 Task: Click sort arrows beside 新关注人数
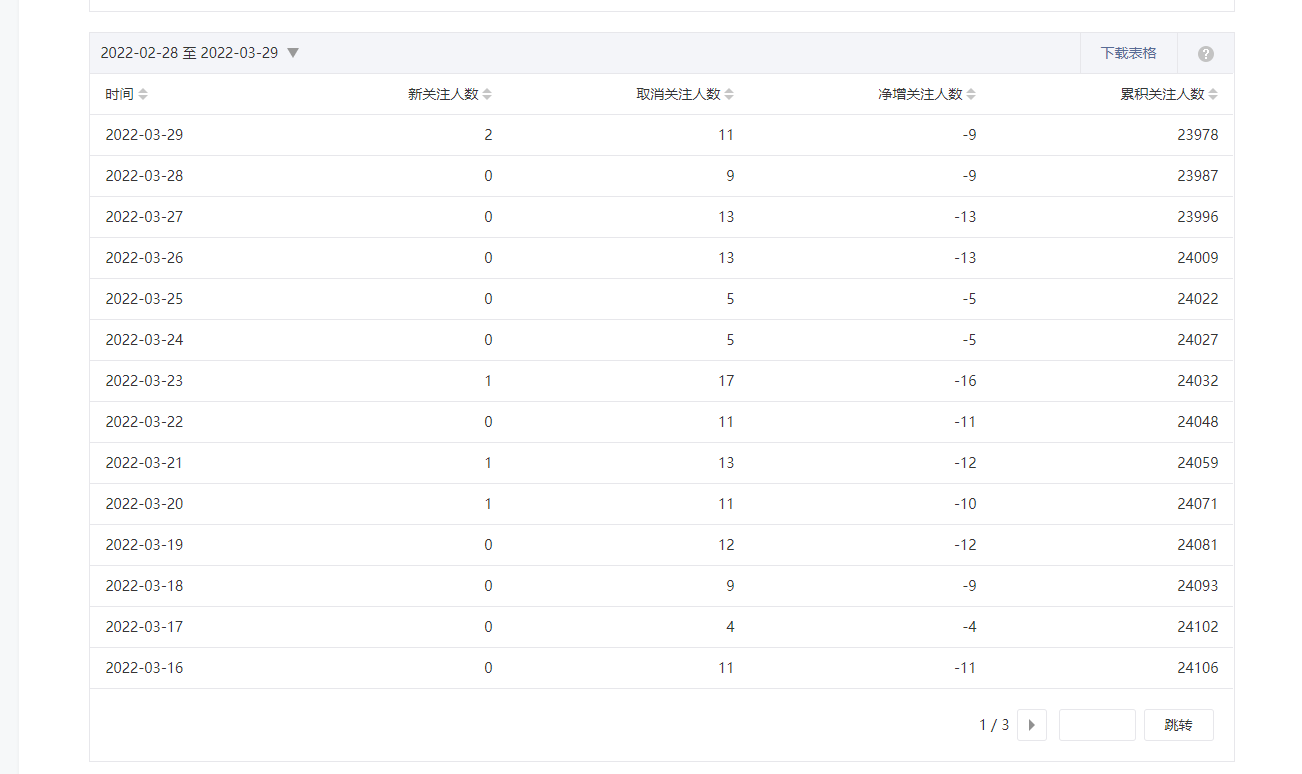(487, 94)
